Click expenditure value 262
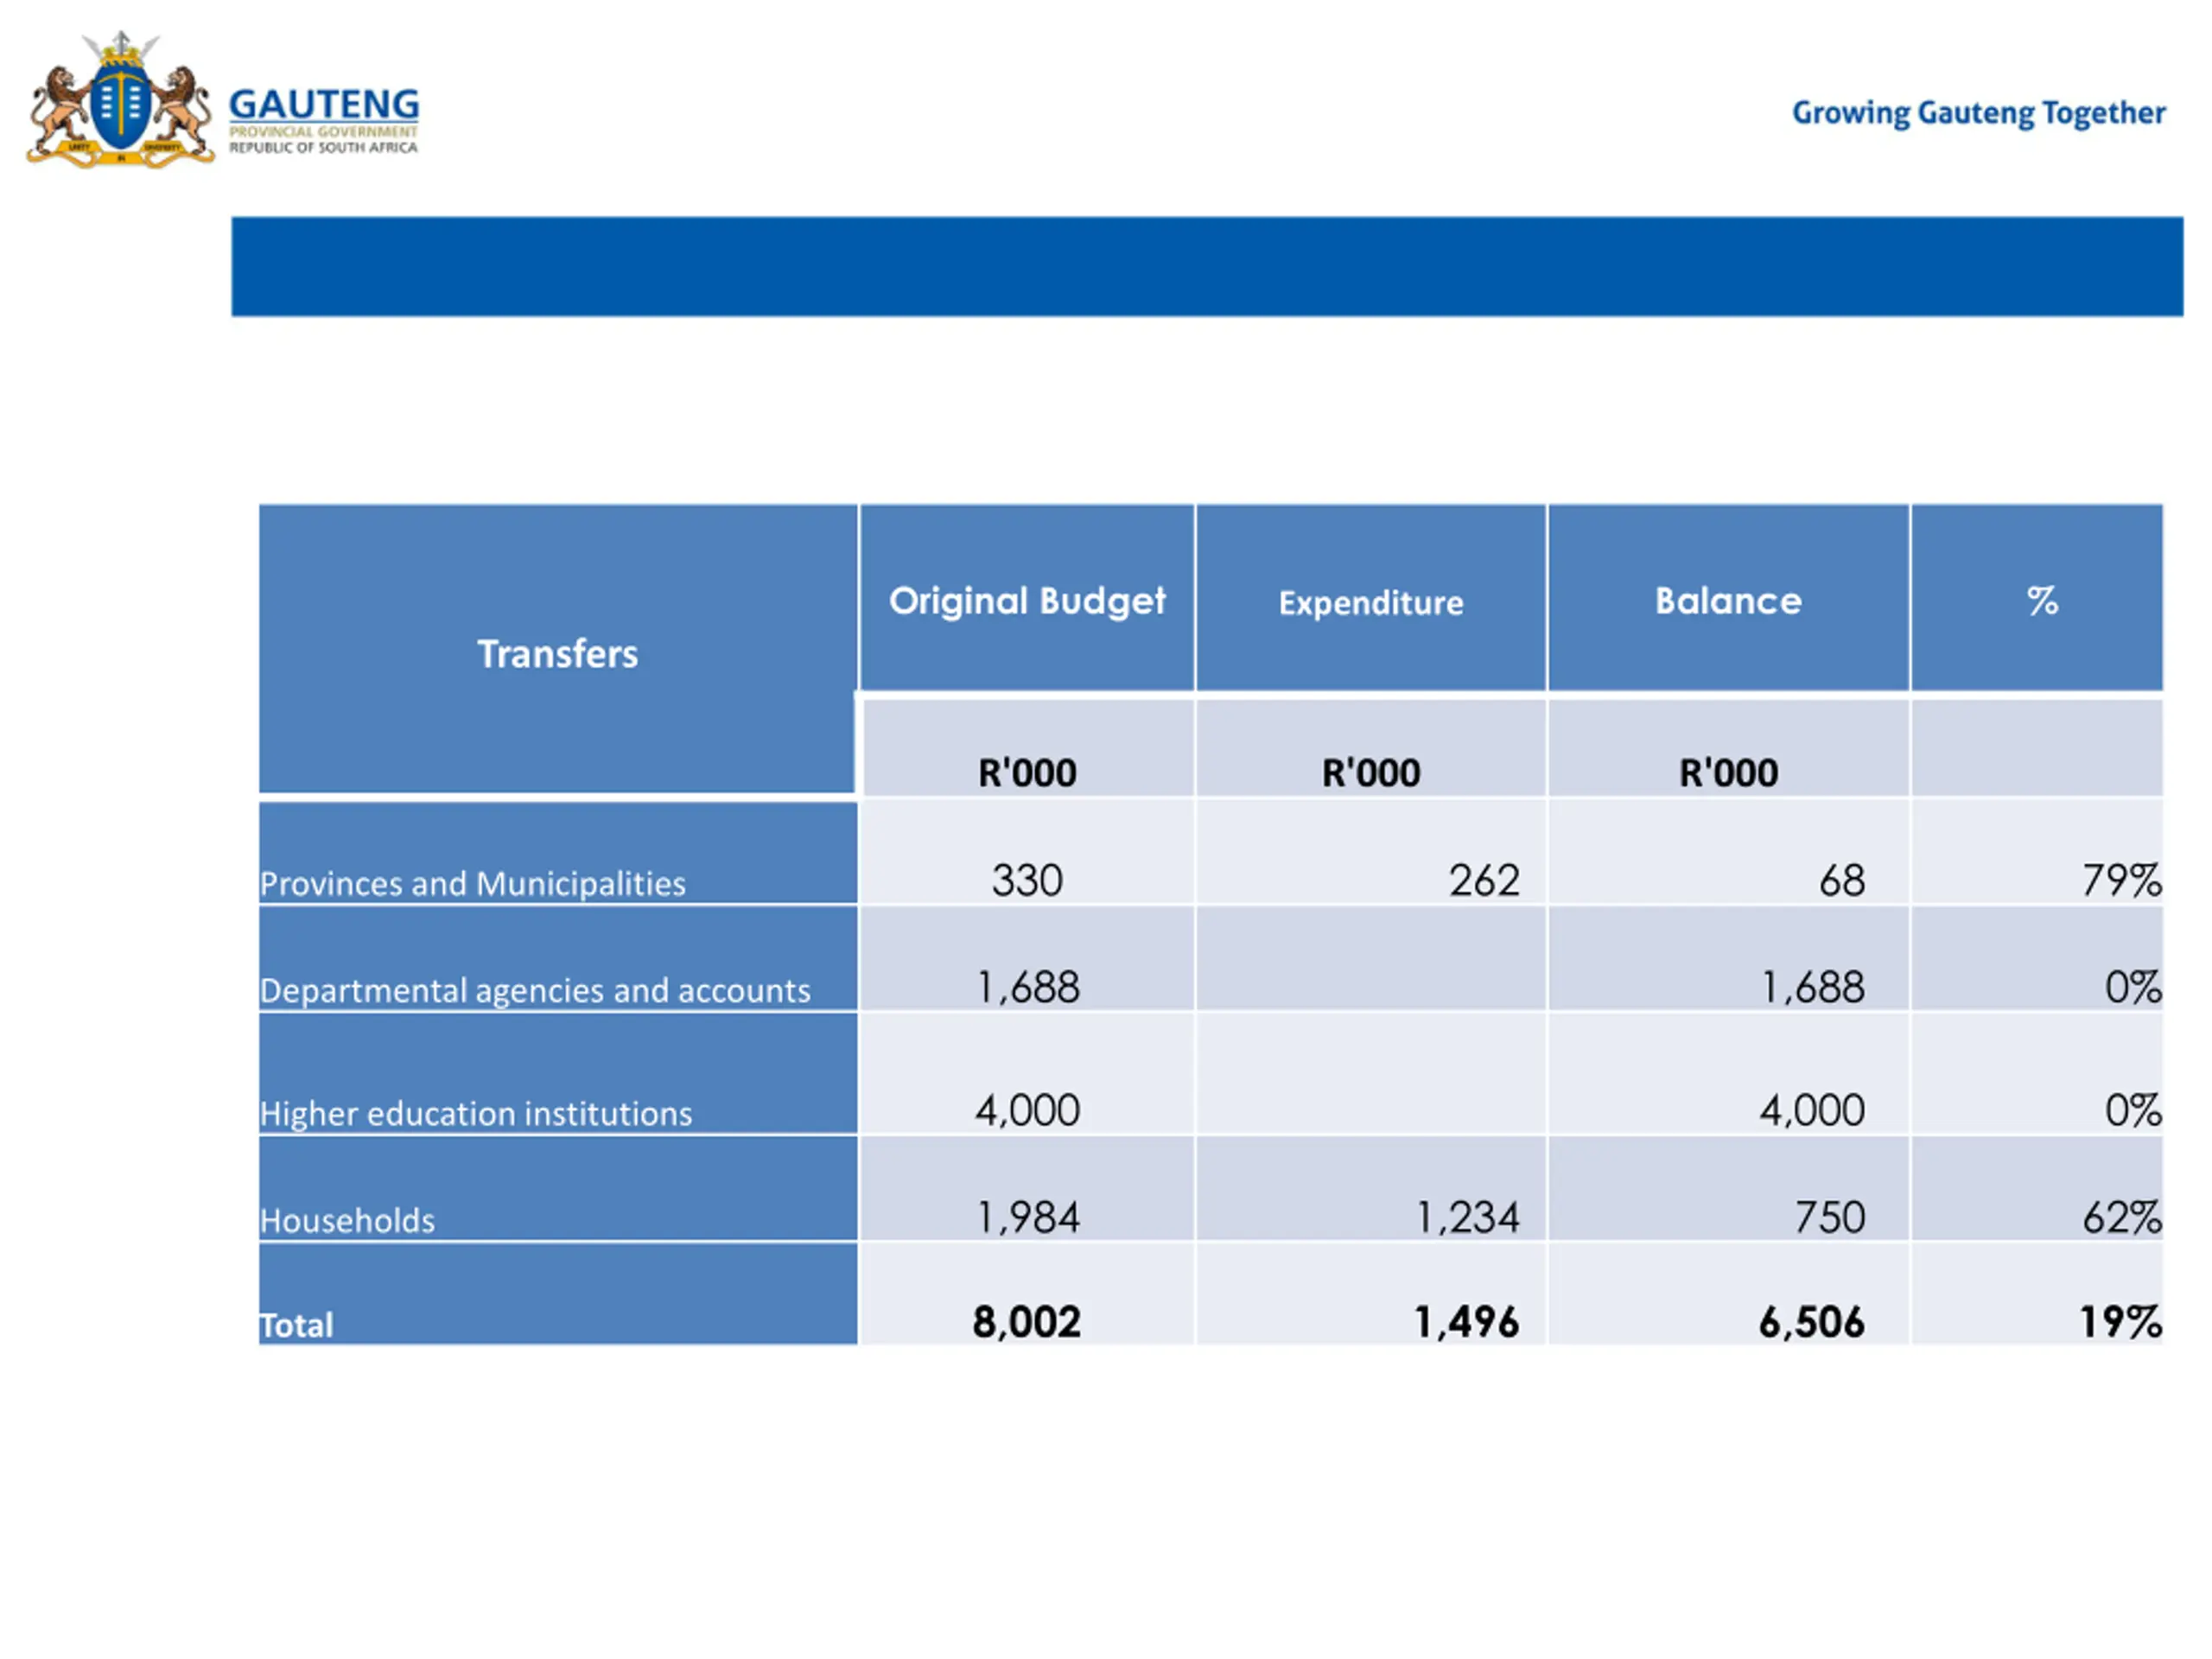The width and height of the screenshot is (2212, 1659). pyautogui.click(x=1484, y=881)
